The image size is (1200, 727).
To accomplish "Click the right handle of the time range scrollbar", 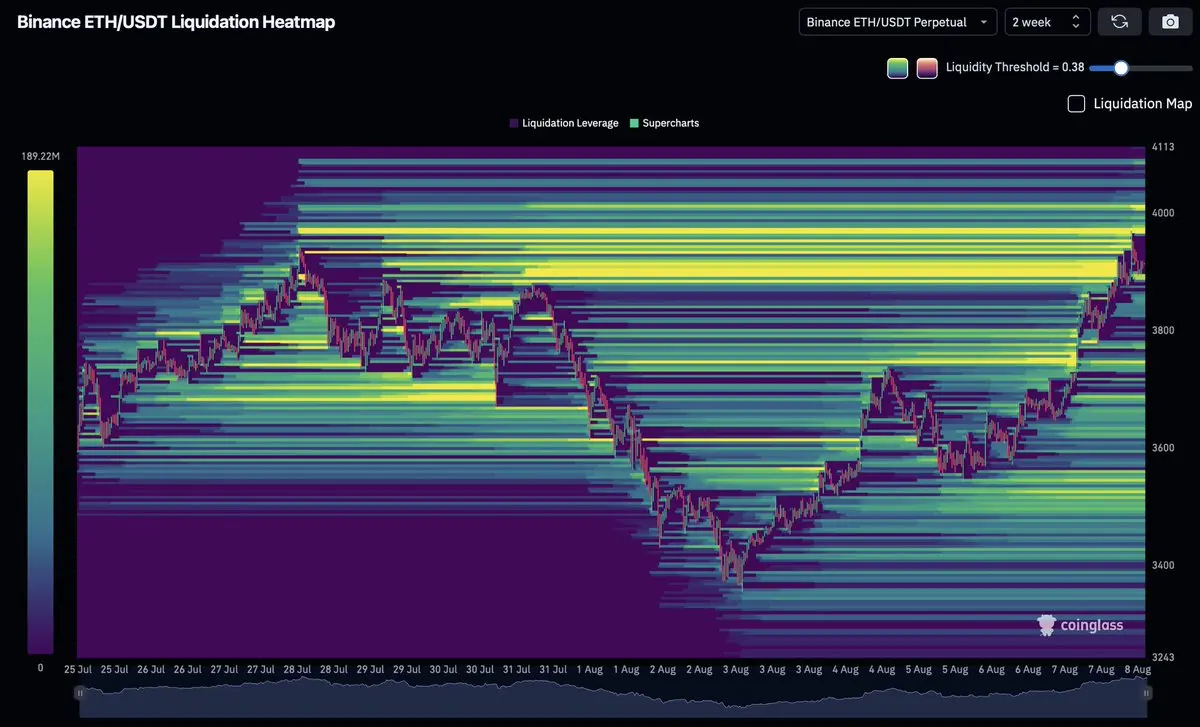I will click(x=1147, y=693).
